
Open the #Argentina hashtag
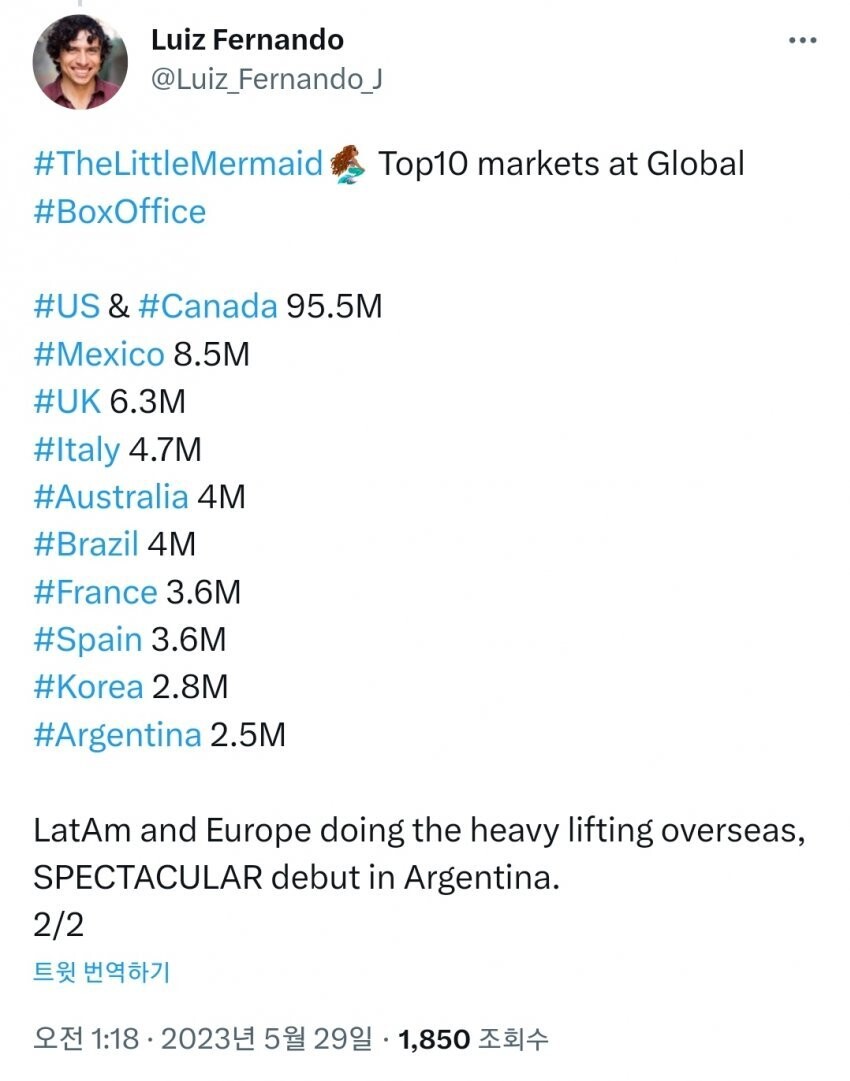(x=117, y=736)
